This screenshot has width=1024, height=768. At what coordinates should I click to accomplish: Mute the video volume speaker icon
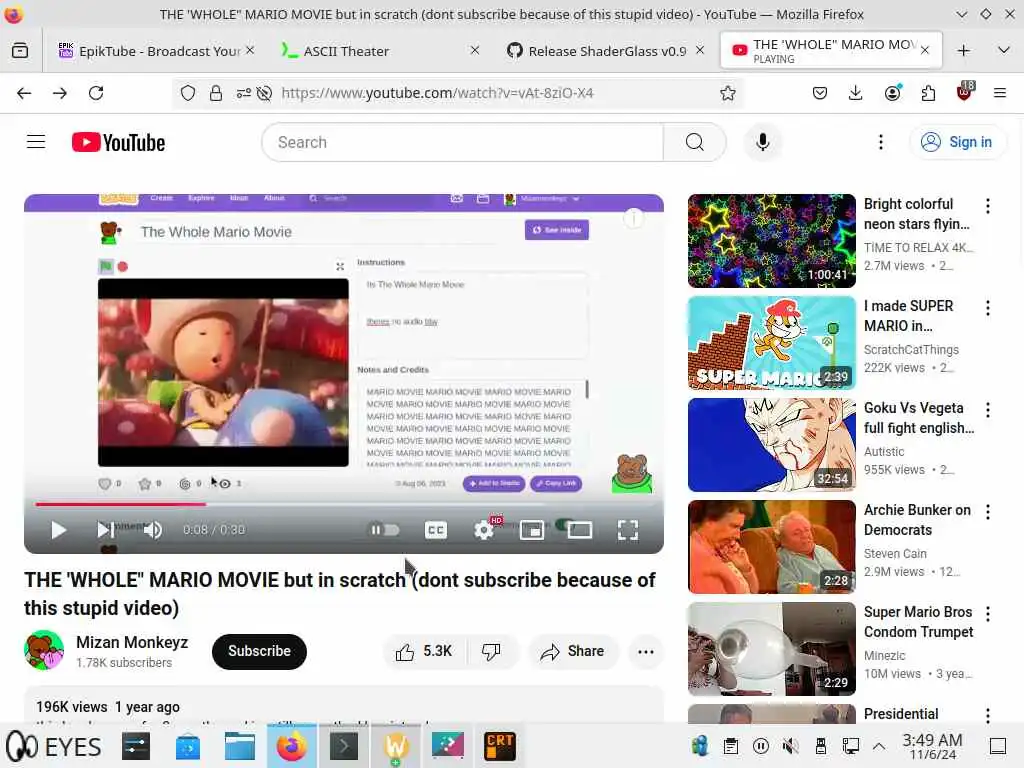point(153,530)
